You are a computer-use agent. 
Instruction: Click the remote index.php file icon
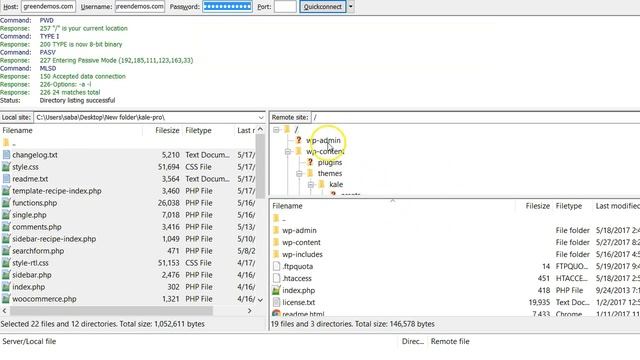tap(276, 291)
